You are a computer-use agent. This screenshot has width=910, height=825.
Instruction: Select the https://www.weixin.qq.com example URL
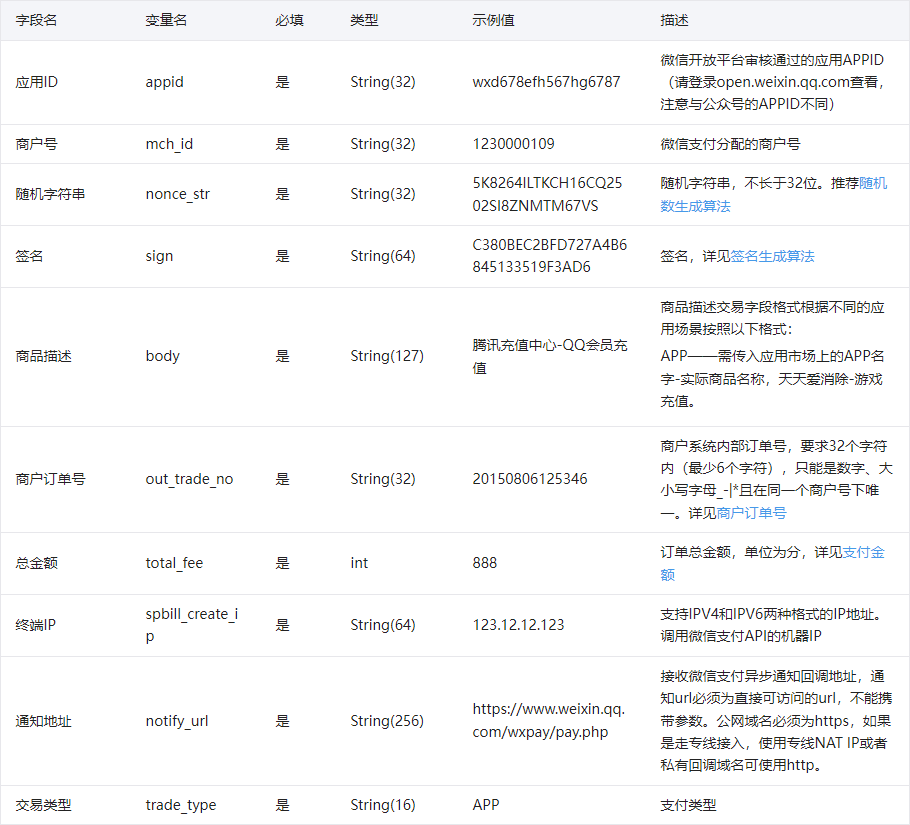(x=548, y=721)
